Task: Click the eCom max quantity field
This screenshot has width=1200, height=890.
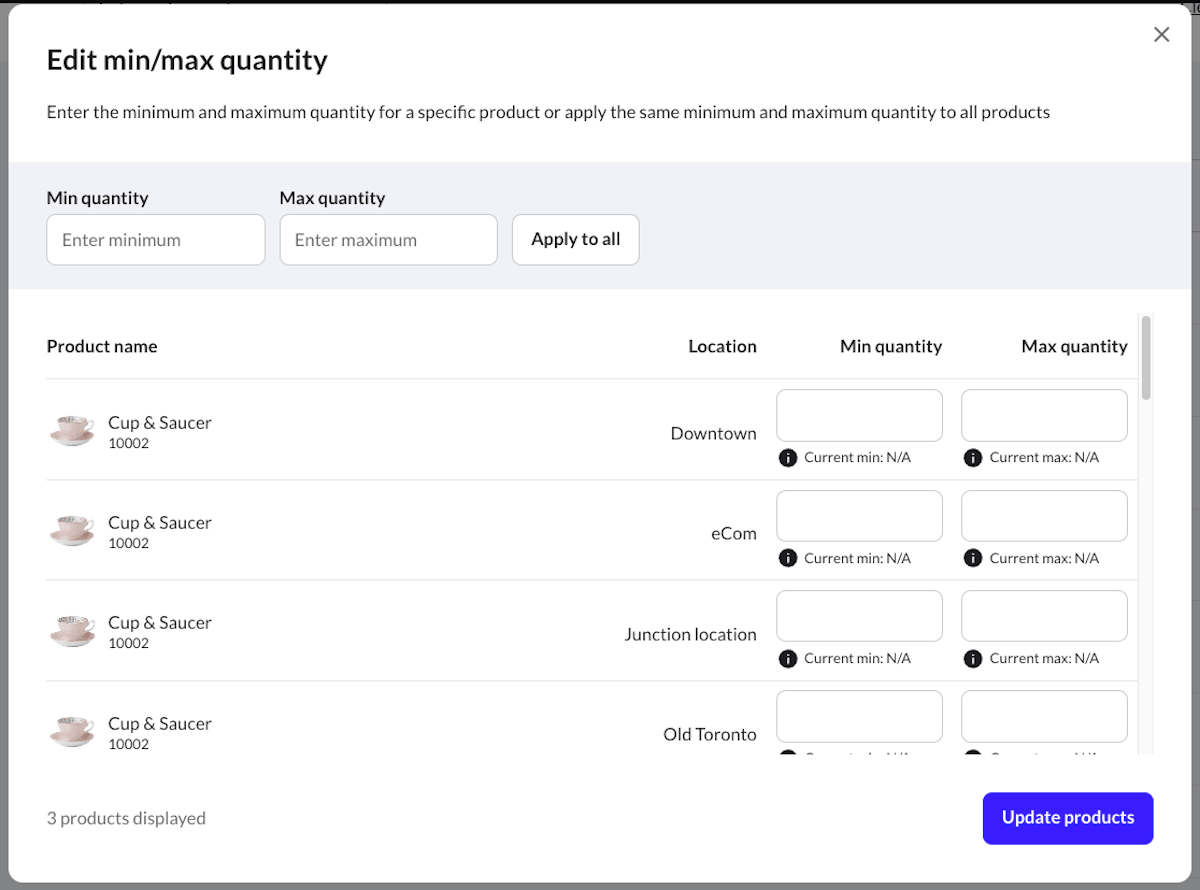Action: click(x=1045, y=516)
